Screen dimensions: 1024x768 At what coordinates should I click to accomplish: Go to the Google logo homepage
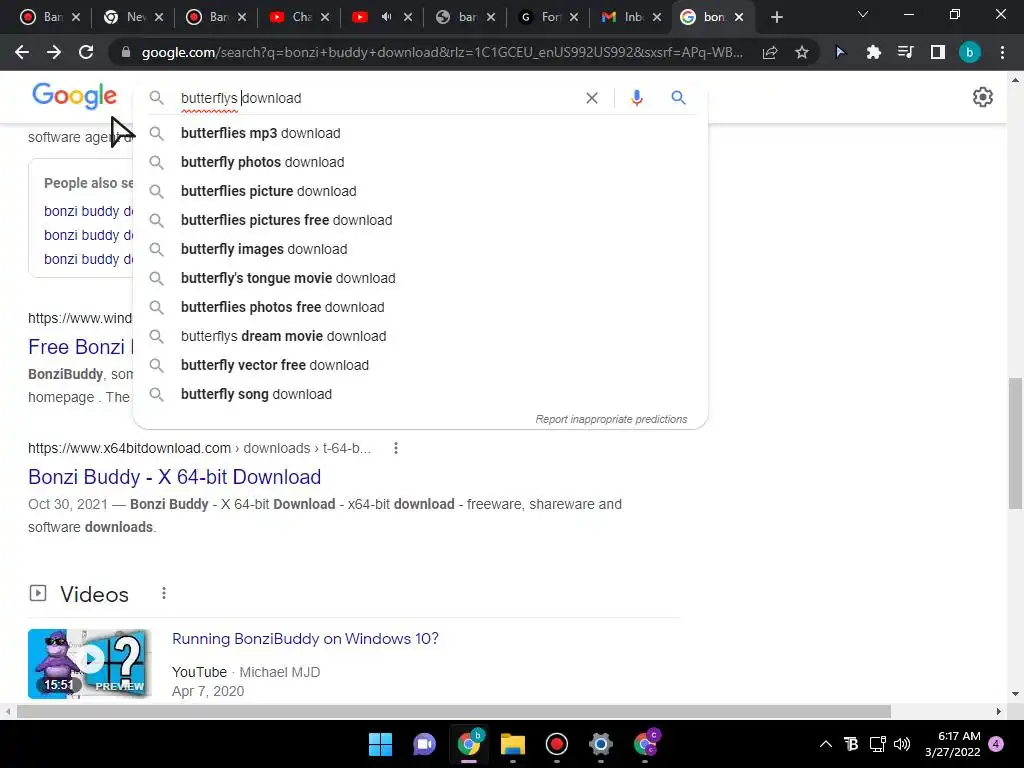[x=74, y=97]
